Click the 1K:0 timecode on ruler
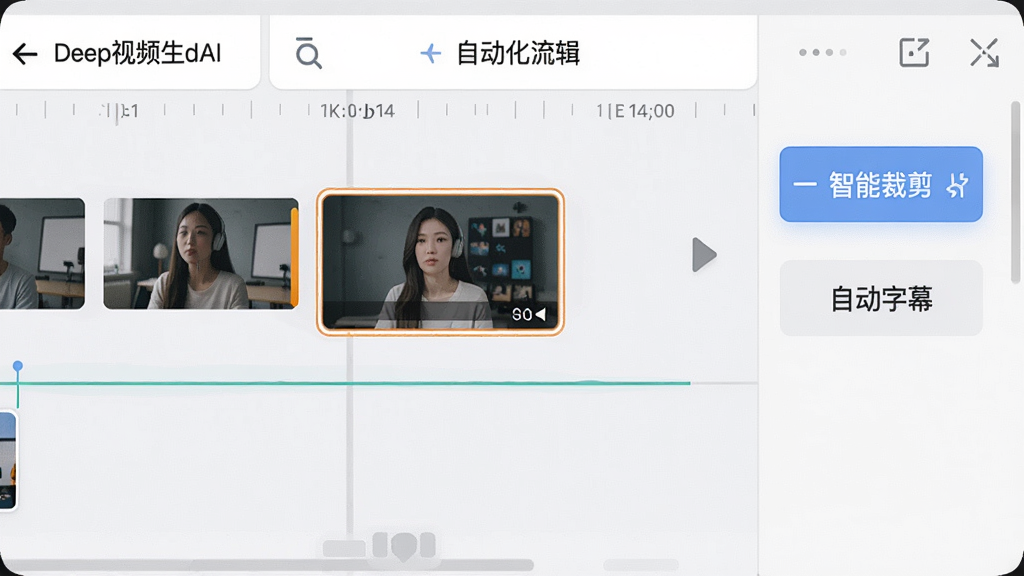Viewport: 1024px width, 576px height. coord(357,111)
